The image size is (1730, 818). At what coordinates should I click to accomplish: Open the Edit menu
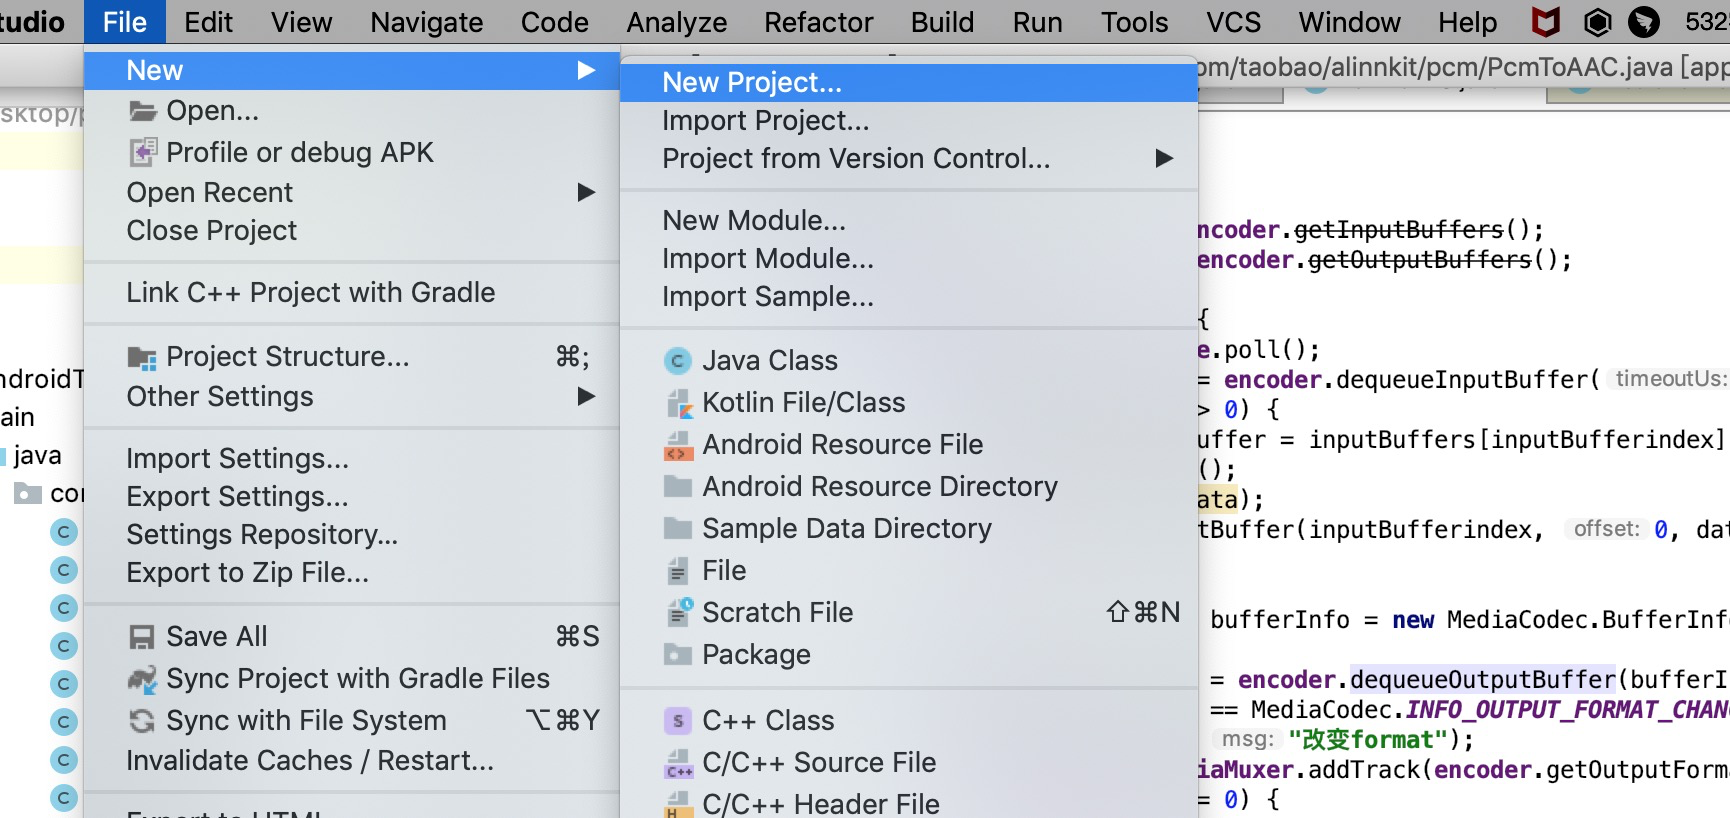208,22
